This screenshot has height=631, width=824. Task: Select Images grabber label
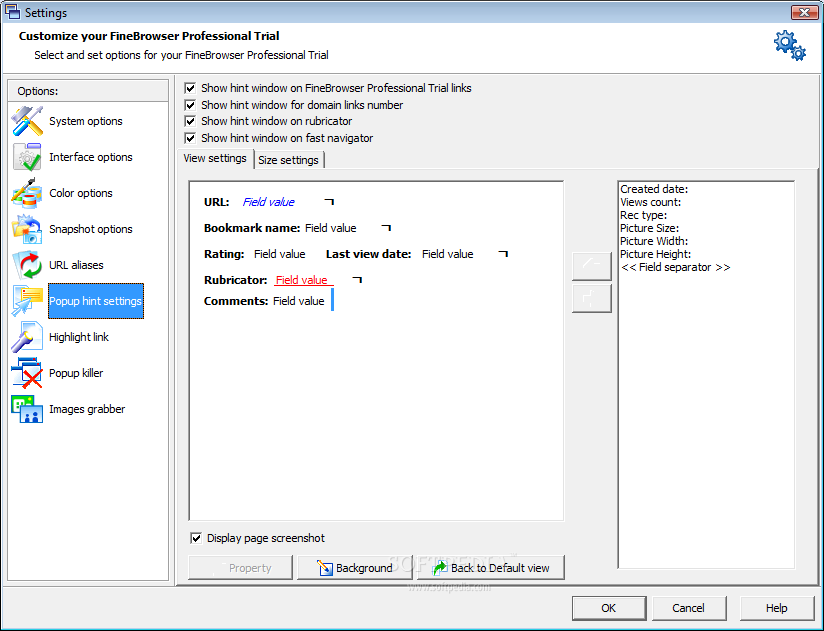pyautogui.click(x=87, y=409)
